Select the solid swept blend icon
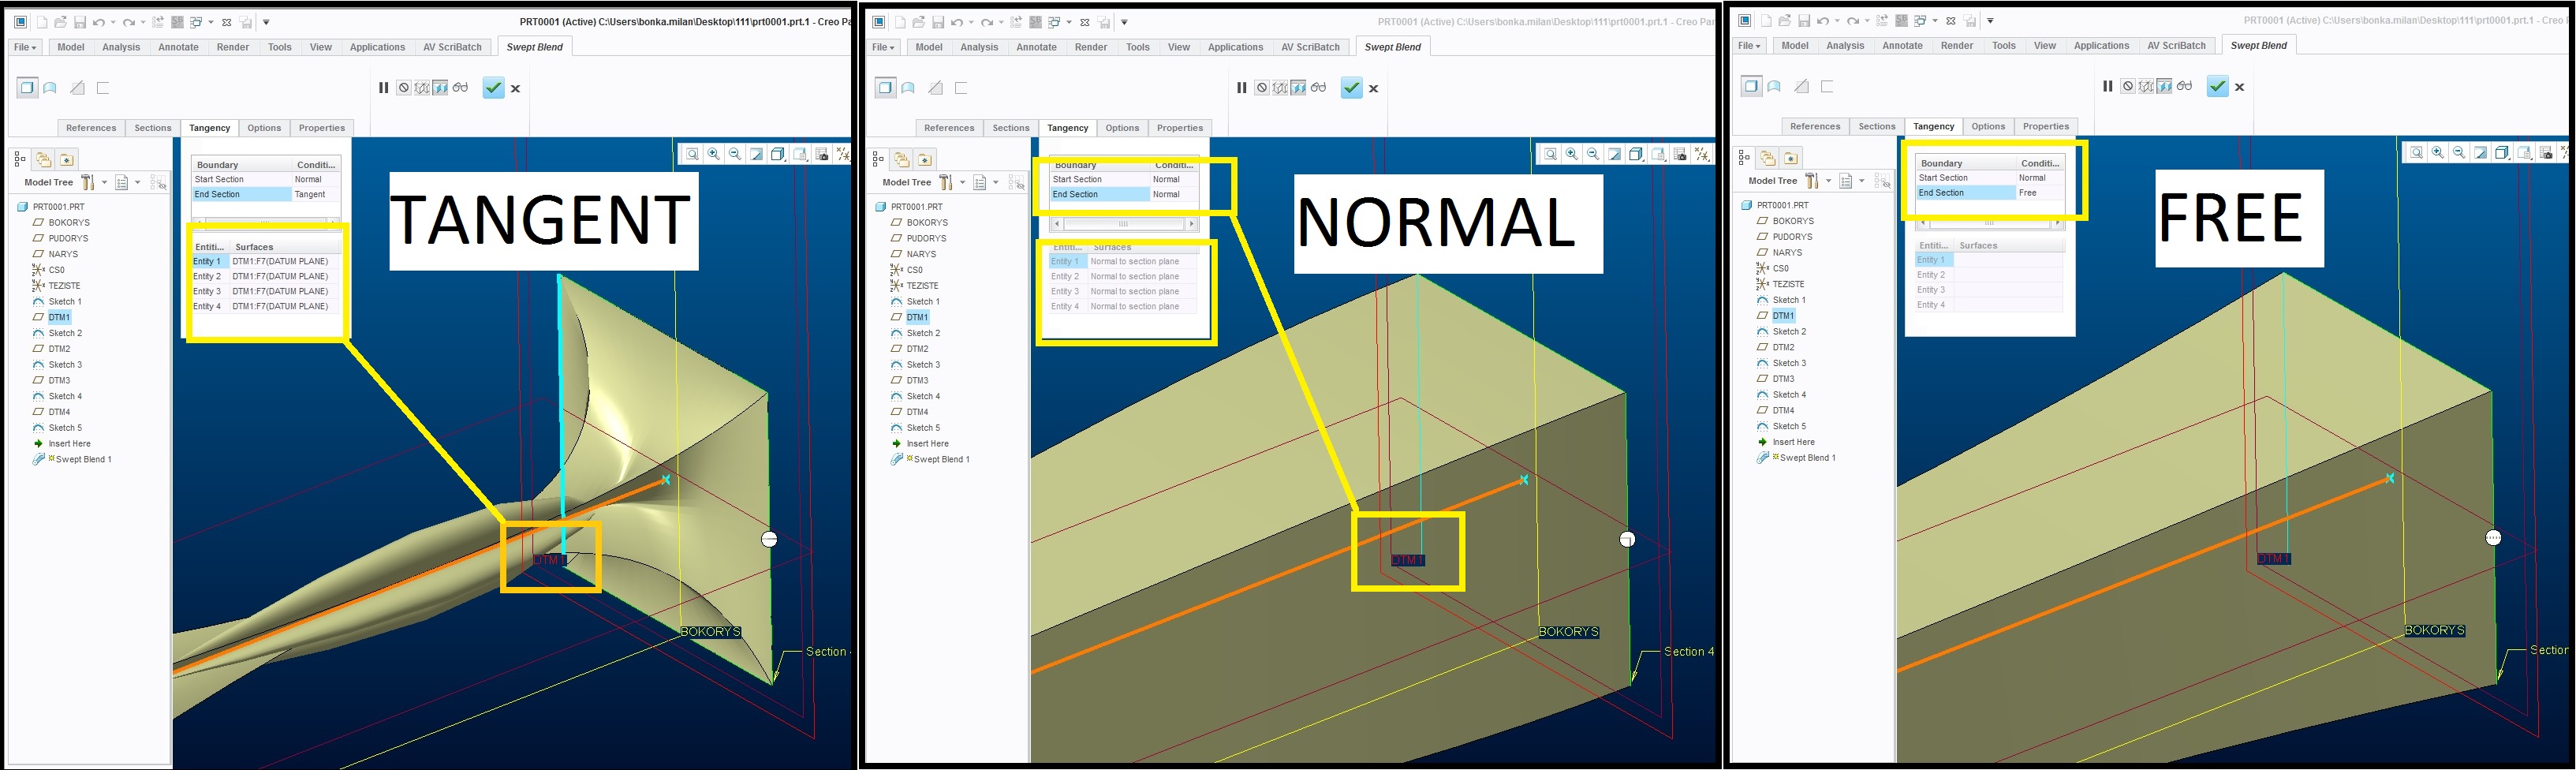Viewport: 2576px width, 770px height. pos(28,87)
